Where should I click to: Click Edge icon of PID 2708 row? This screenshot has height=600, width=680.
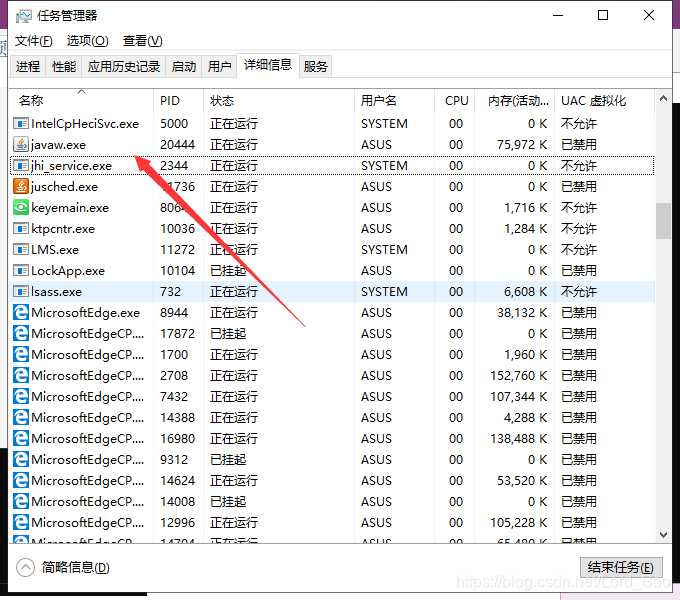tap(20, 375)
